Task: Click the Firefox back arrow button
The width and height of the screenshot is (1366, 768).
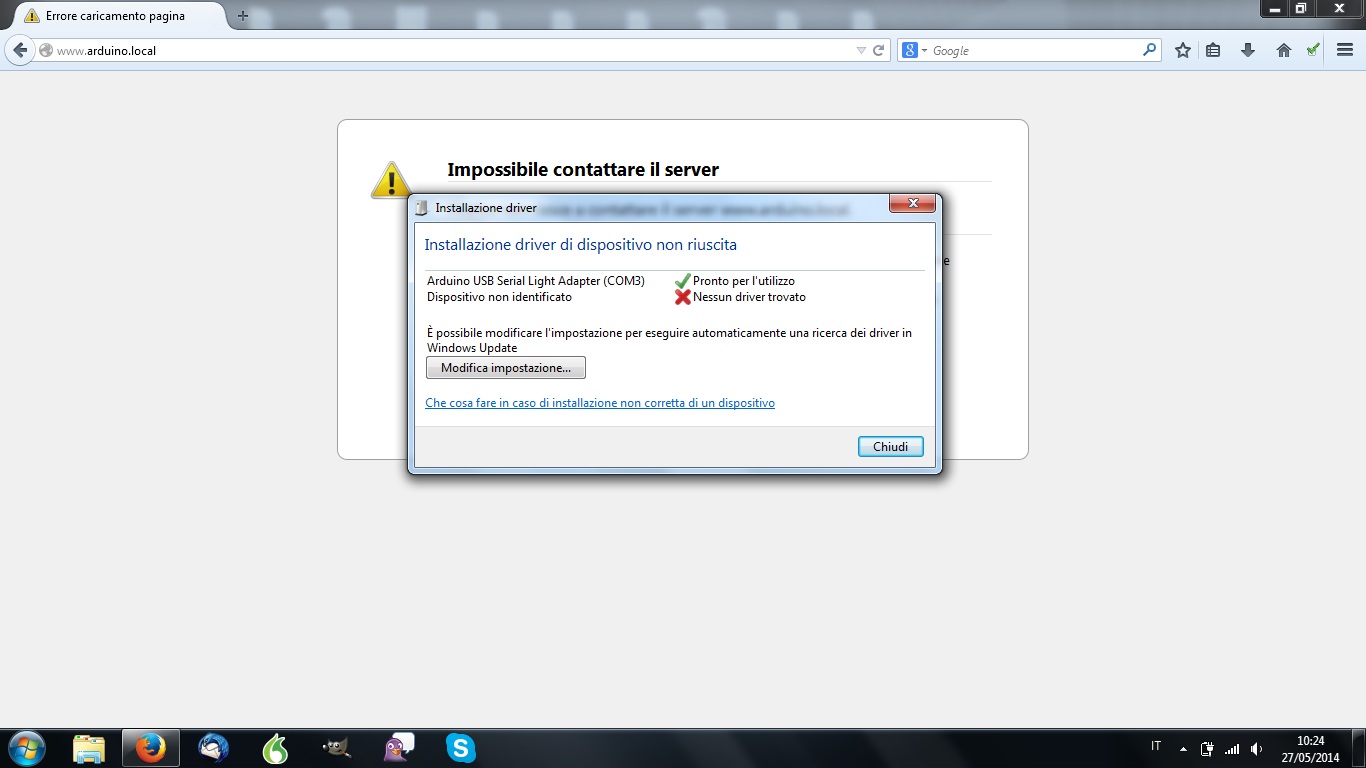Action: (x=20, y=50)
